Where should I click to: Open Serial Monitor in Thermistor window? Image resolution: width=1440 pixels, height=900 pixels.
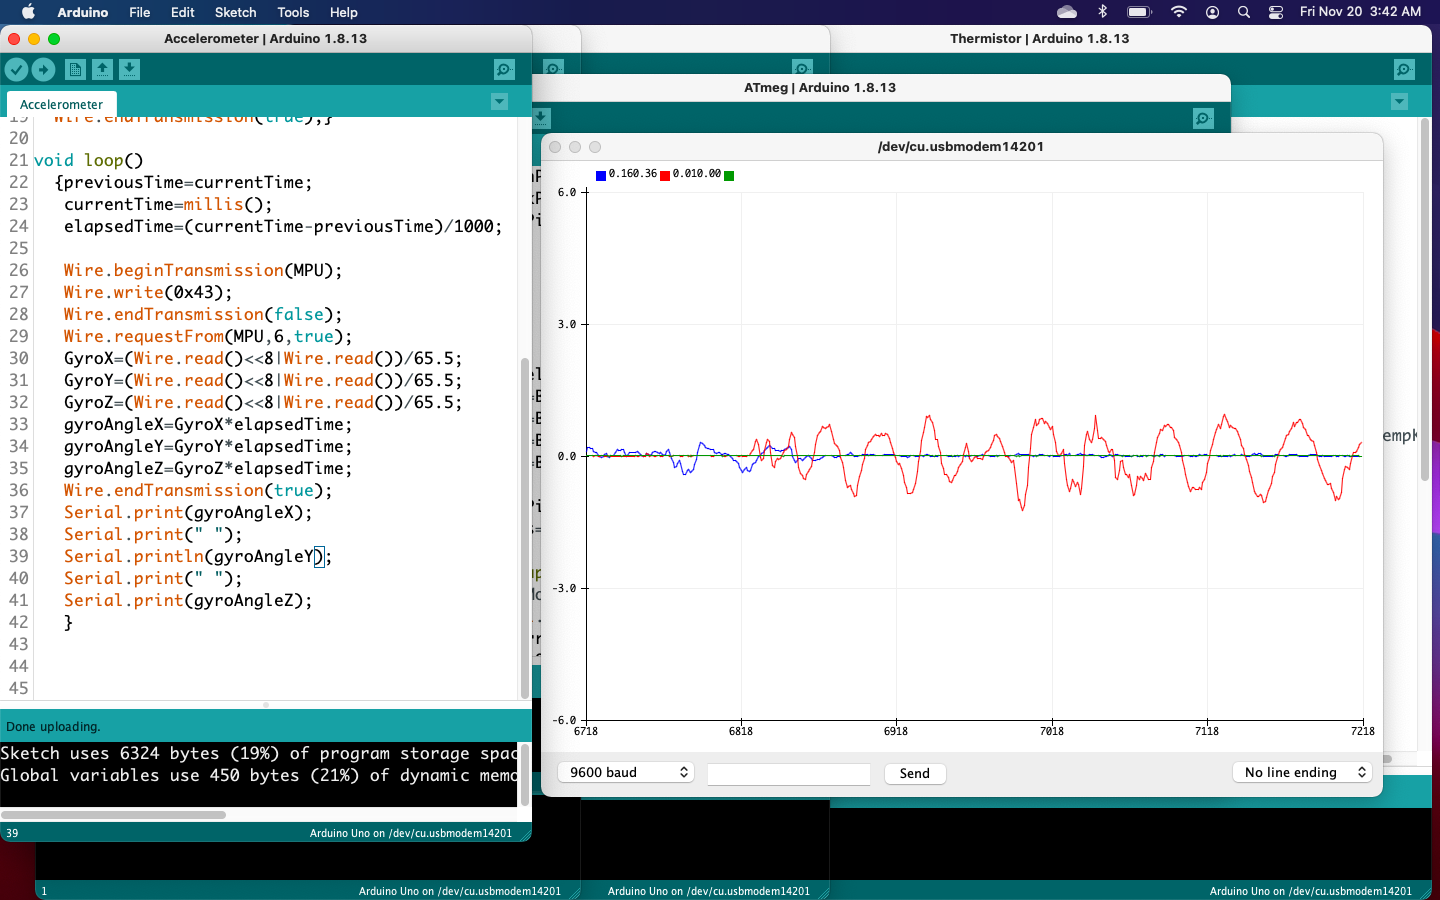tap(1404, 69)
